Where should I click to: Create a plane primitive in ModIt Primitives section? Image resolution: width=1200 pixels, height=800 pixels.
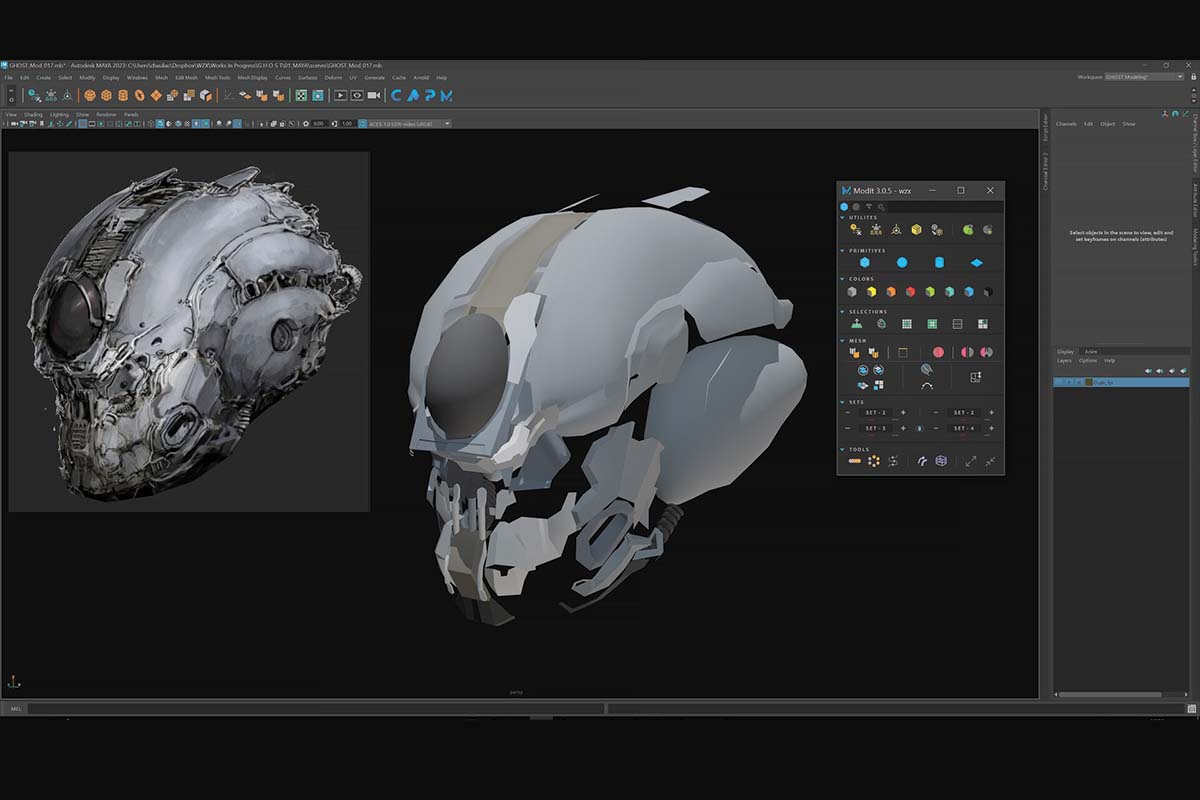(974, 261)
